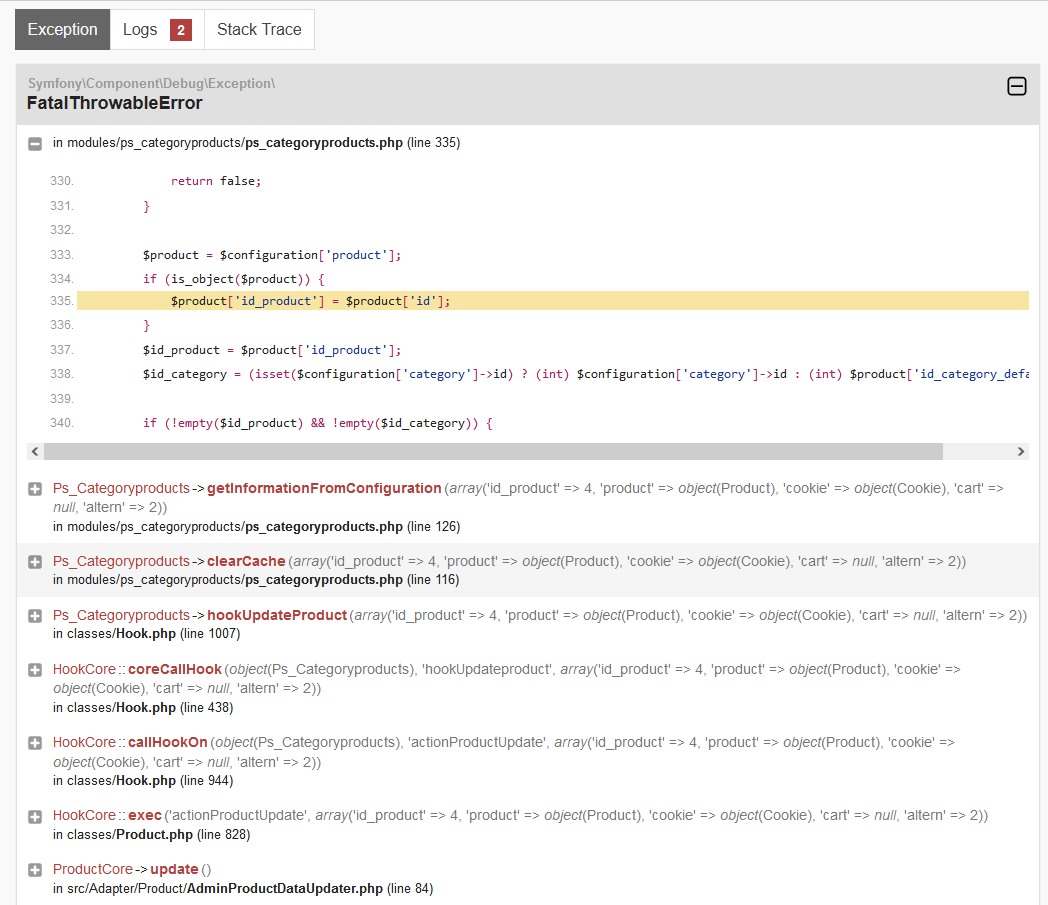This screenshot has width=1048, height=905.
Task: Expand the ProductCore update trace entry
Action: (35, 870)
